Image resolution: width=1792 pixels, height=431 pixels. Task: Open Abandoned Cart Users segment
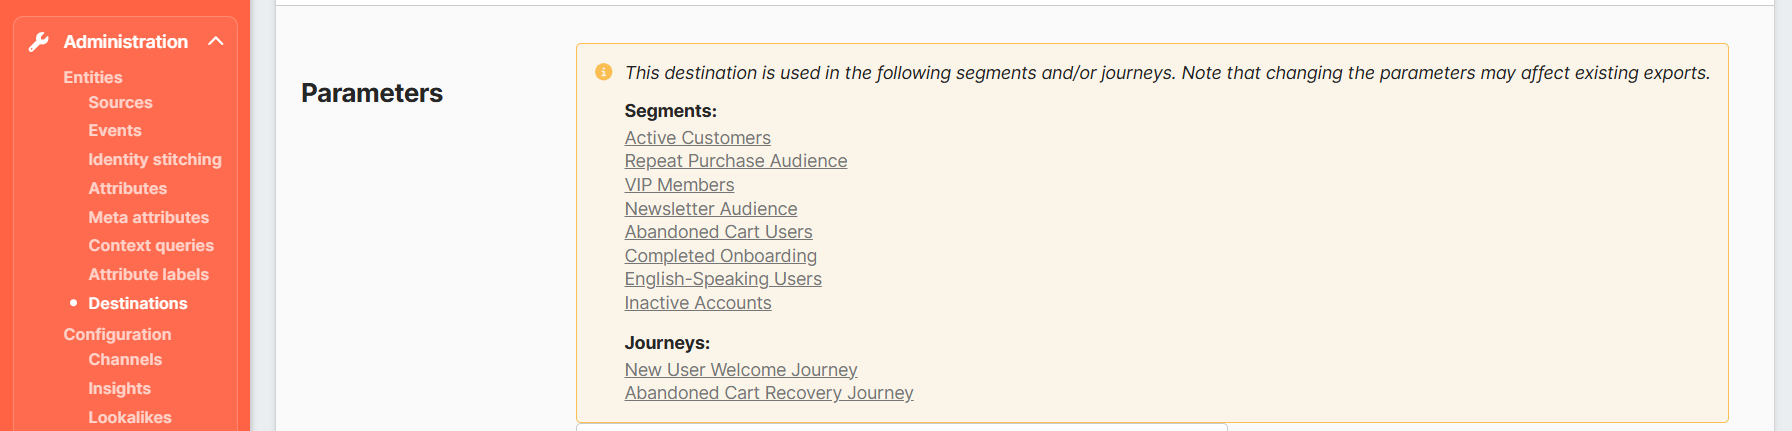click(718, 232)
